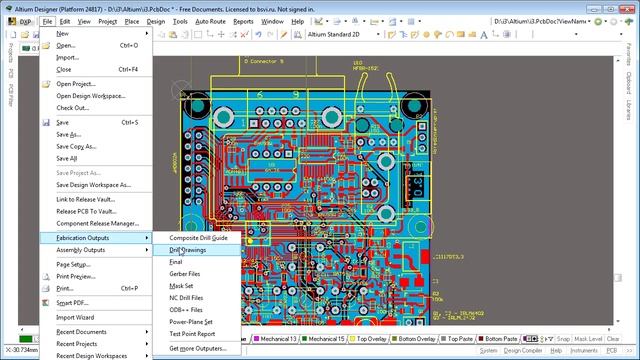The image size is (640, 360).
Task: Click the Undo arrow icon
Action: coord(258,34)
